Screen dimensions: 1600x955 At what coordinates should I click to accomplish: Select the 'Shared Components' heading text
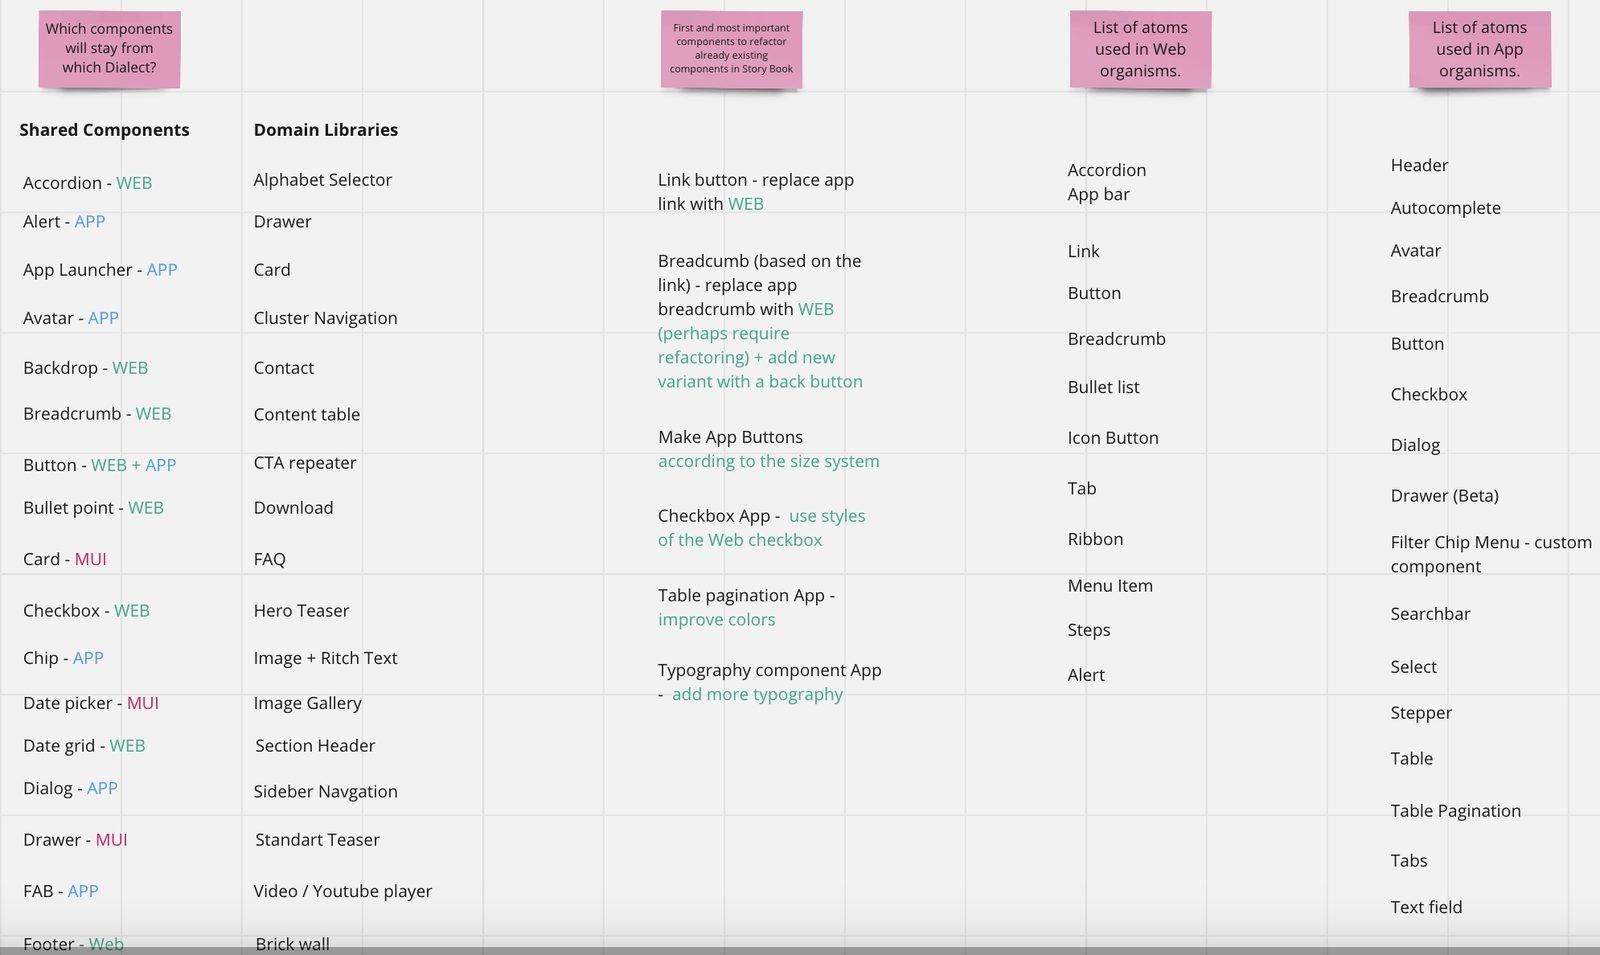coord(104,130)
